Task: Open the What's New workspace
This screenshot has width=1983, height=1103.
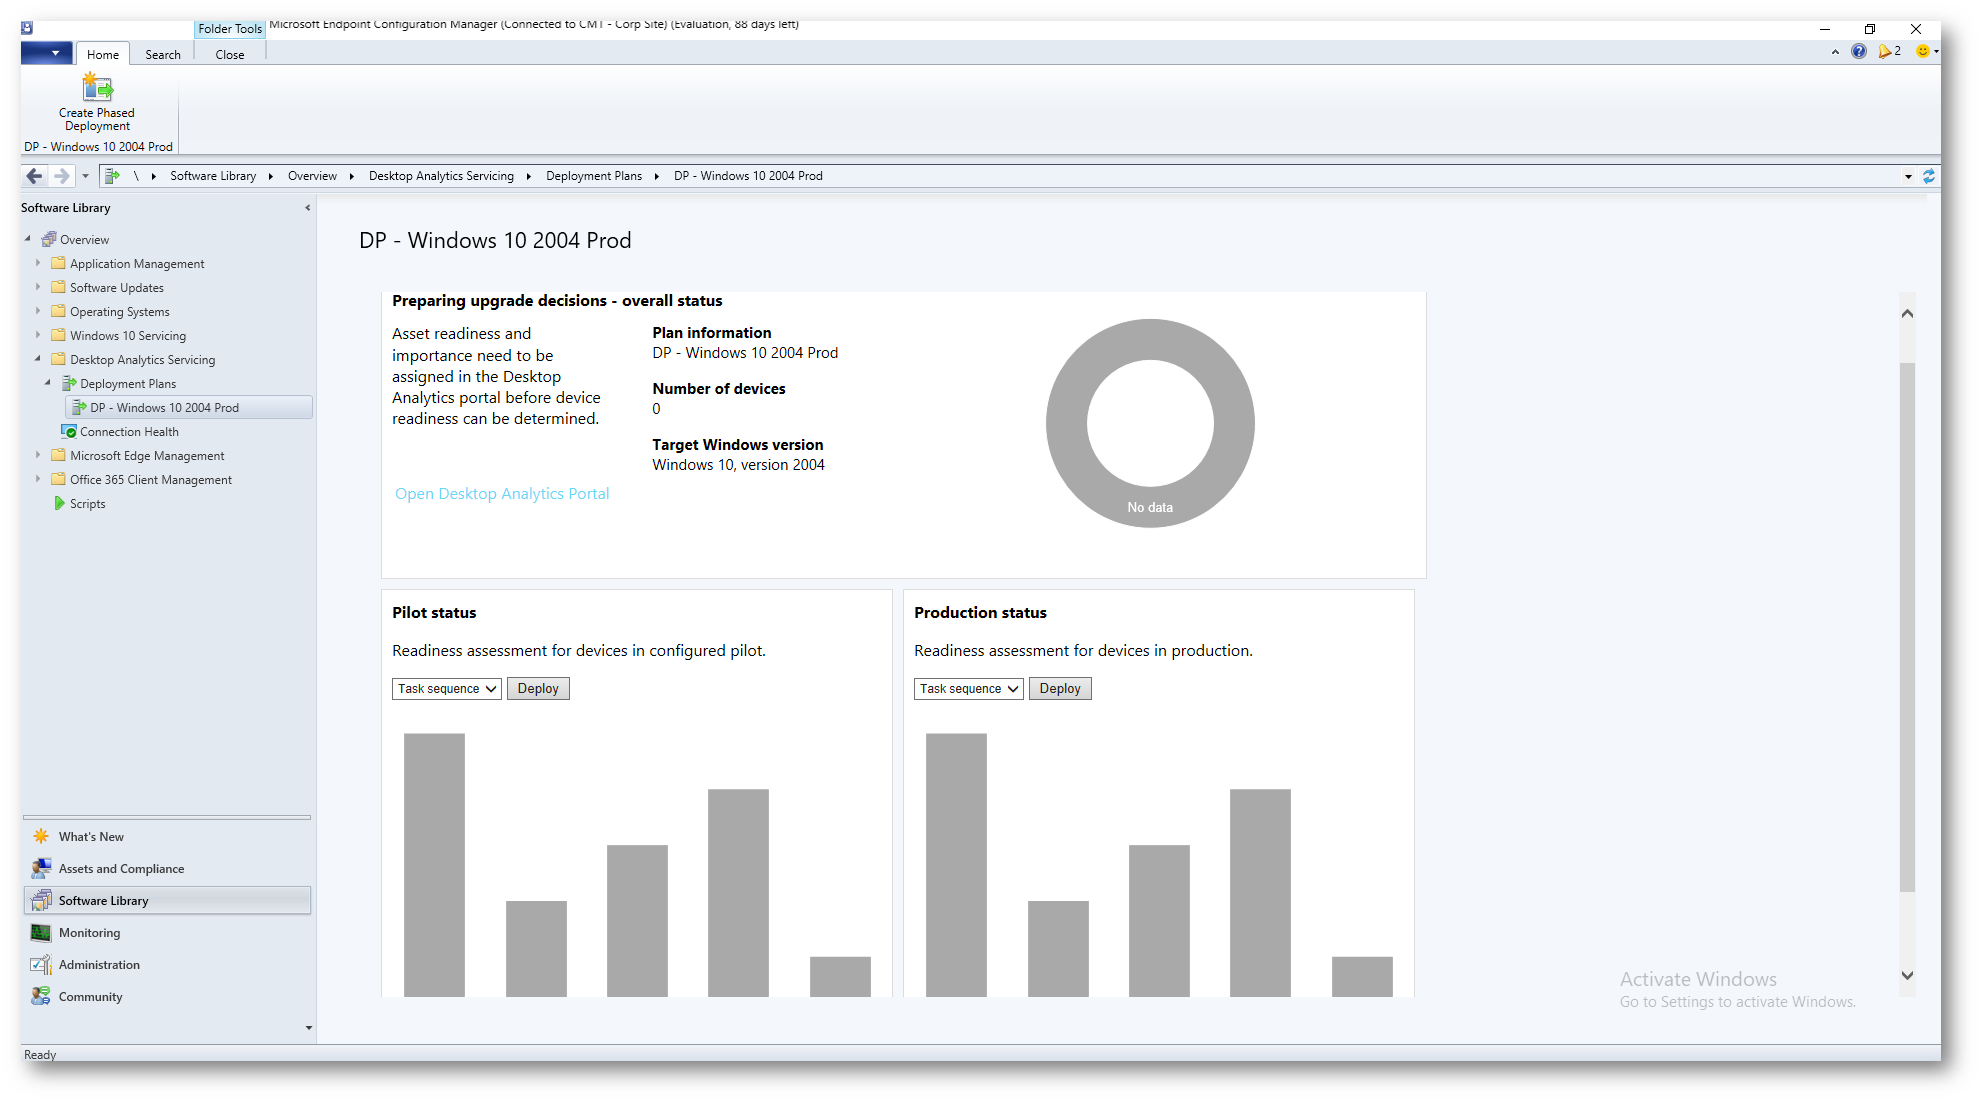Action: coord(167,837)
